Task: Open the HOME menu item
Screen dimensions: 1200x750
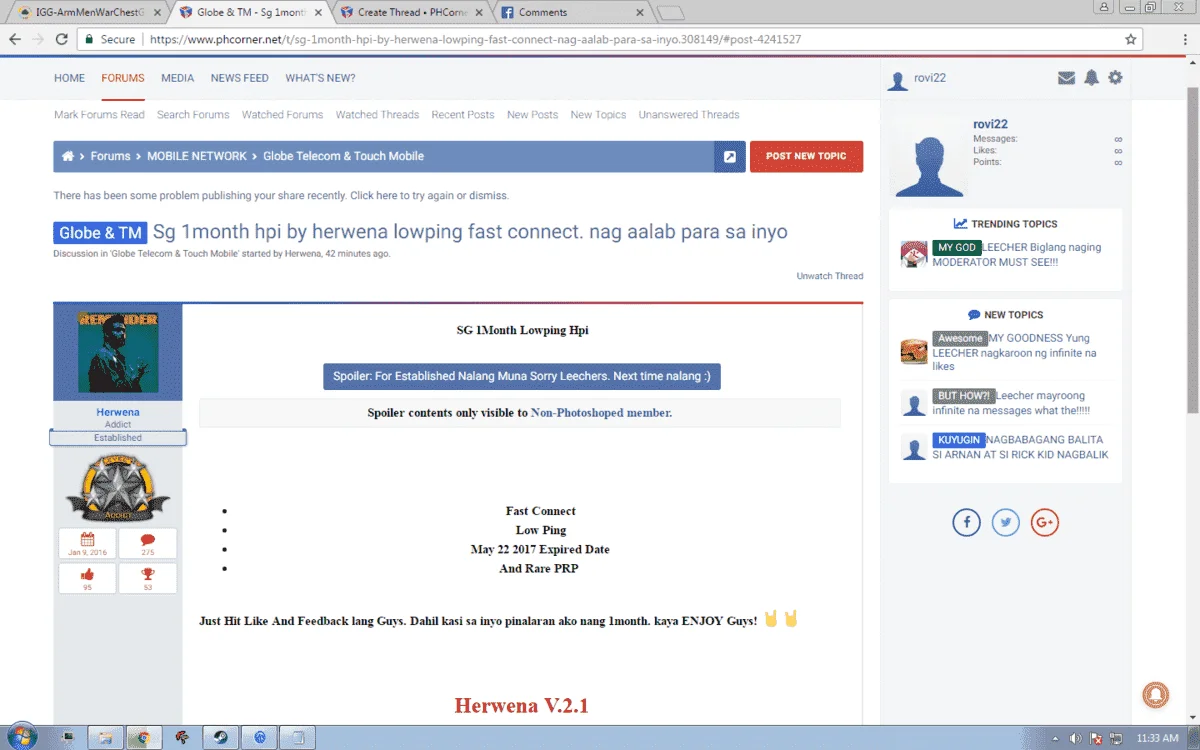Action: 69,78
